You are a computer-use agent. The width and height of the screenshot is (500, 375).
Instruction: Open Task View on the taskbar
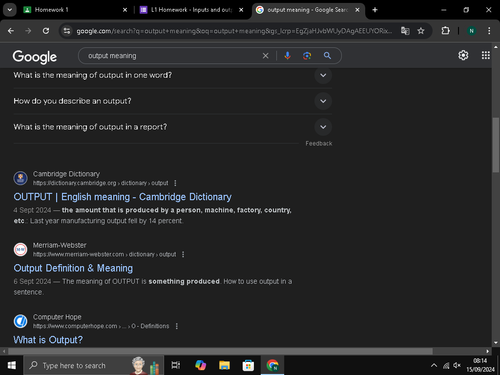tap(176, 365)
